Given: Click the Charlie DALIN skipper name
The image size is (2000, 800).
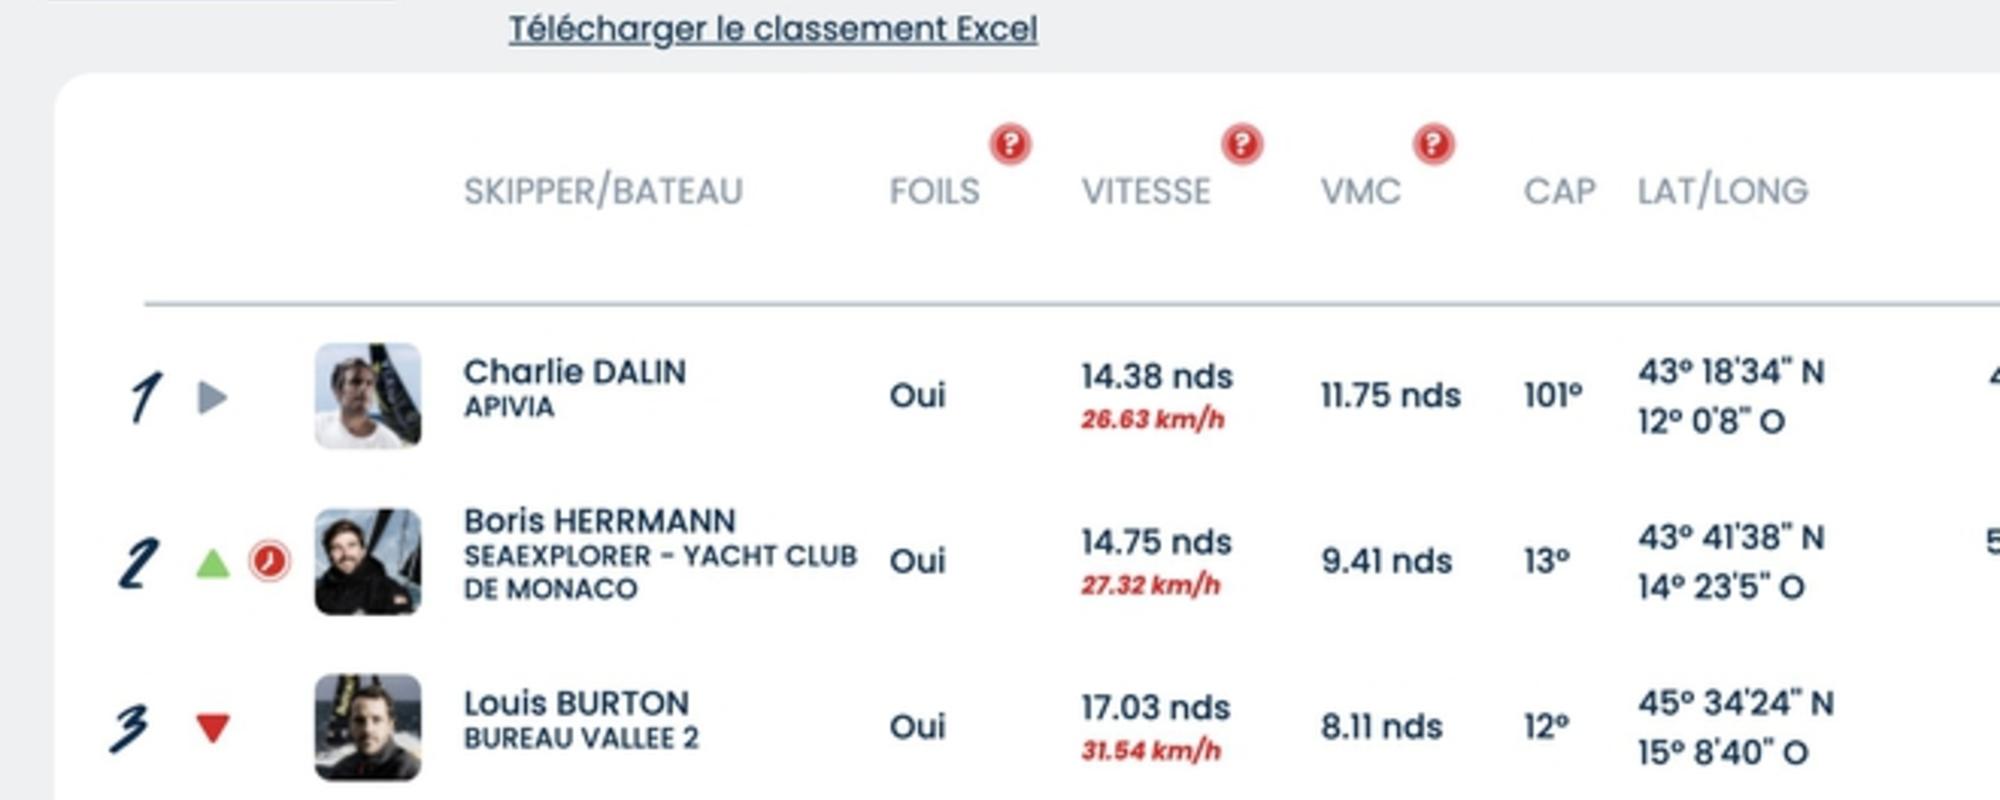Looking at the screenshot, I should tap(575, 372).
